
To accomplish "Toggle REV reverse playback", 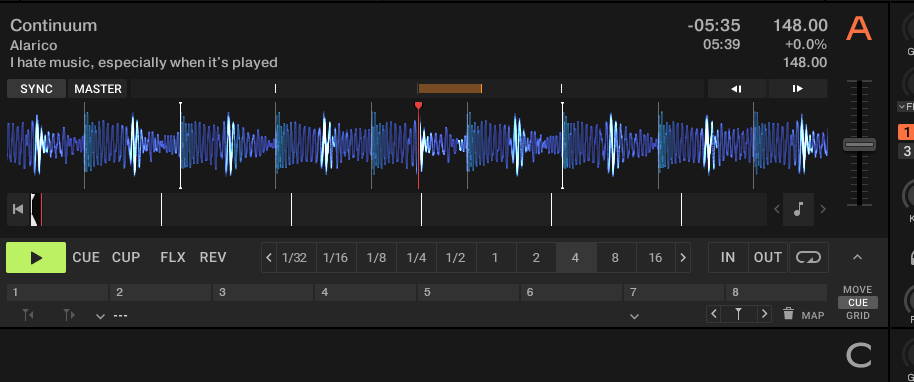I will 213,258.
